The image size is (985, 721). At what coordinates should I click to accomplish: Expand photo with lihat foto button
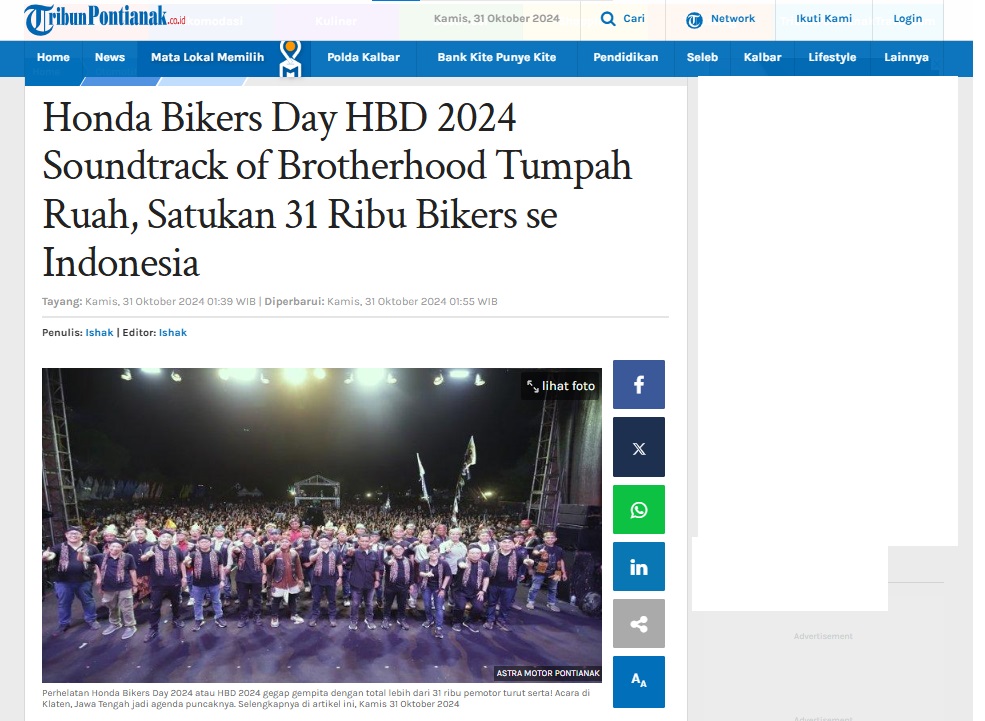[x=561, y=386]
